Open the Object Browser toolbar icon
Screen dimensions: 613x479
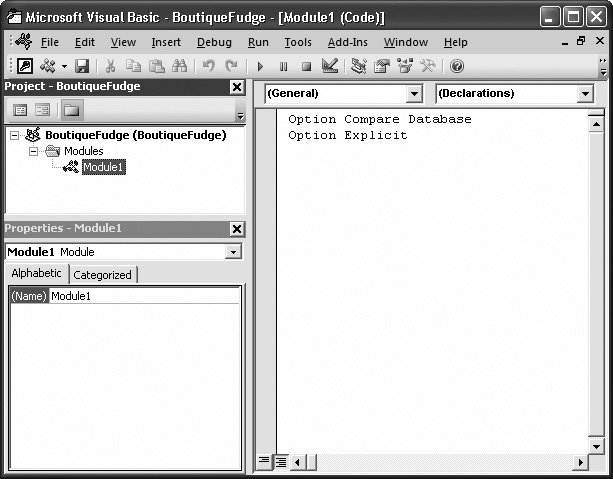click(405, 66)
